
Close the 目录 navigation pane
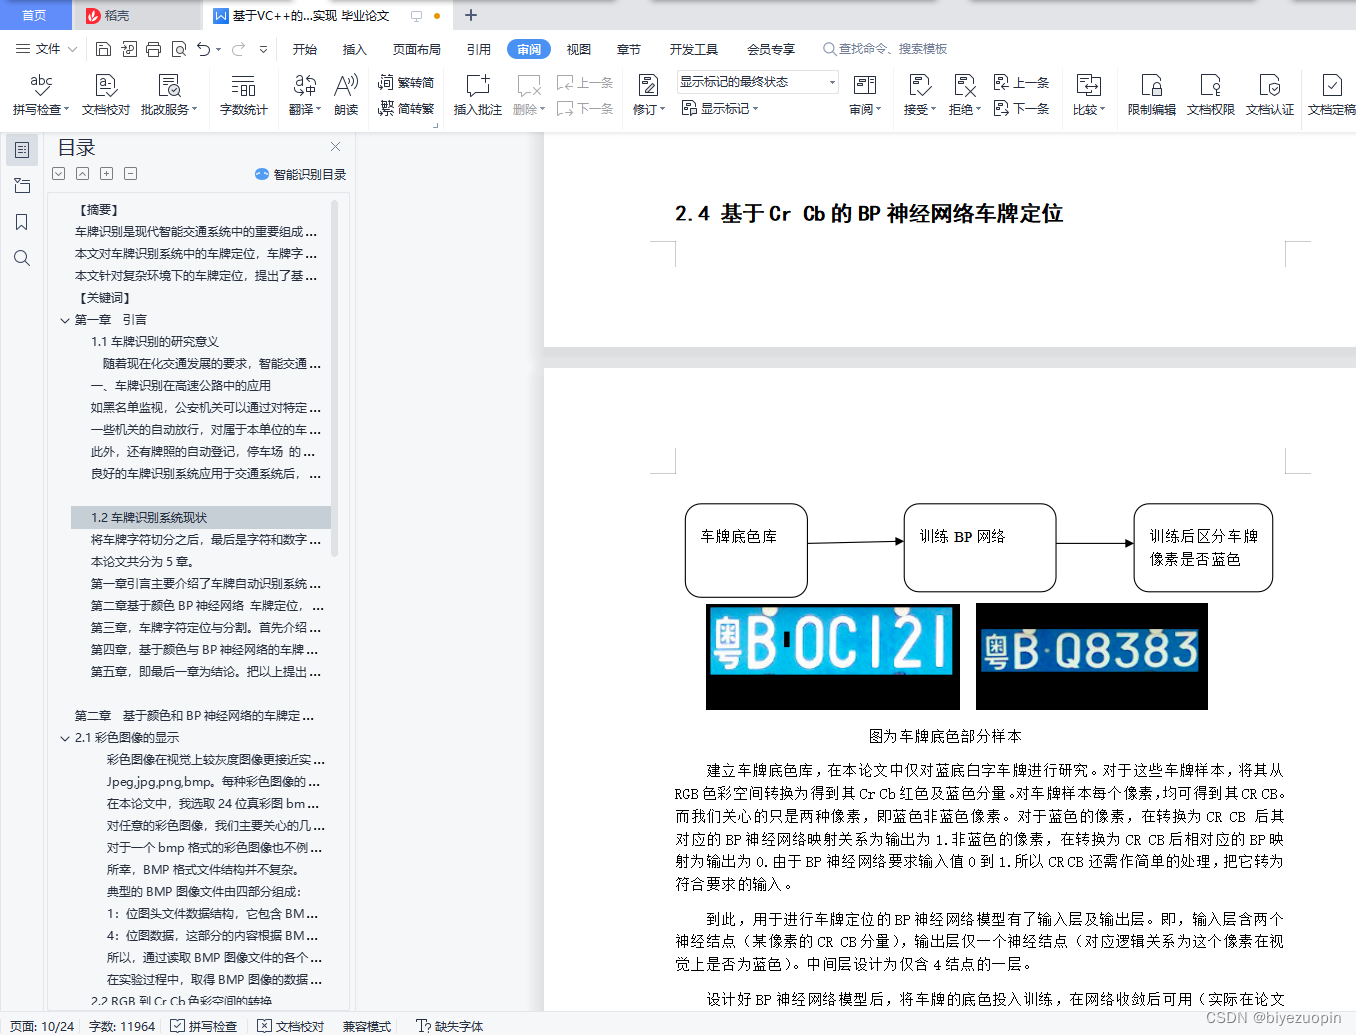pyautogui.click(x=336, y=147)
